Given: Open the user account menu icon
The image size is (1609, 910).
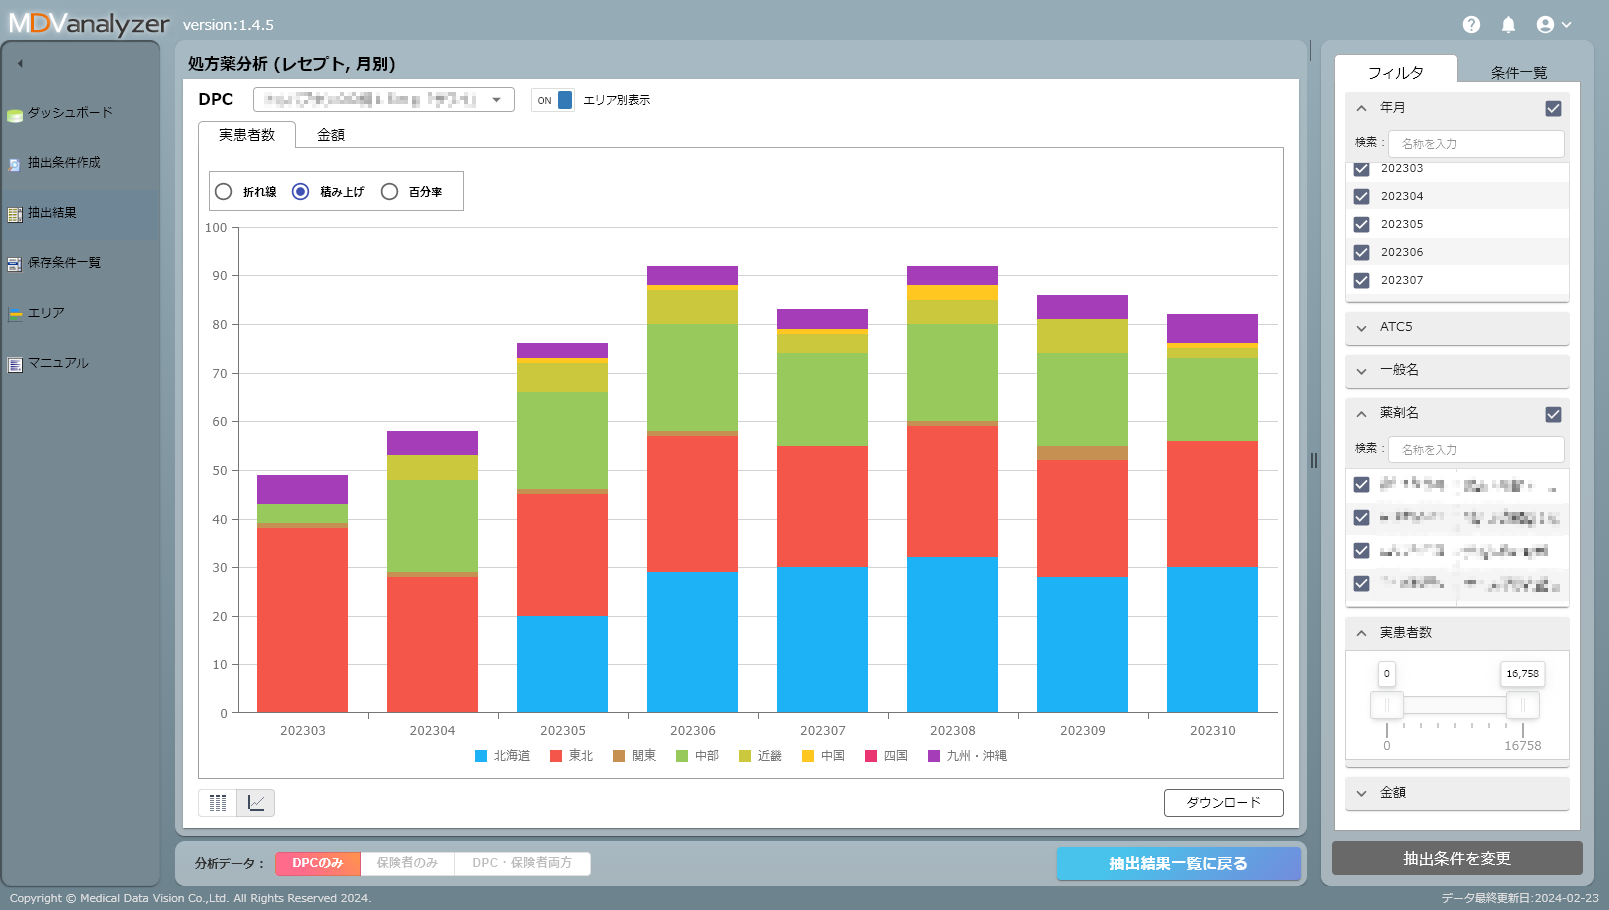Looking at the screenshot, I should (x=1553, y=25).
